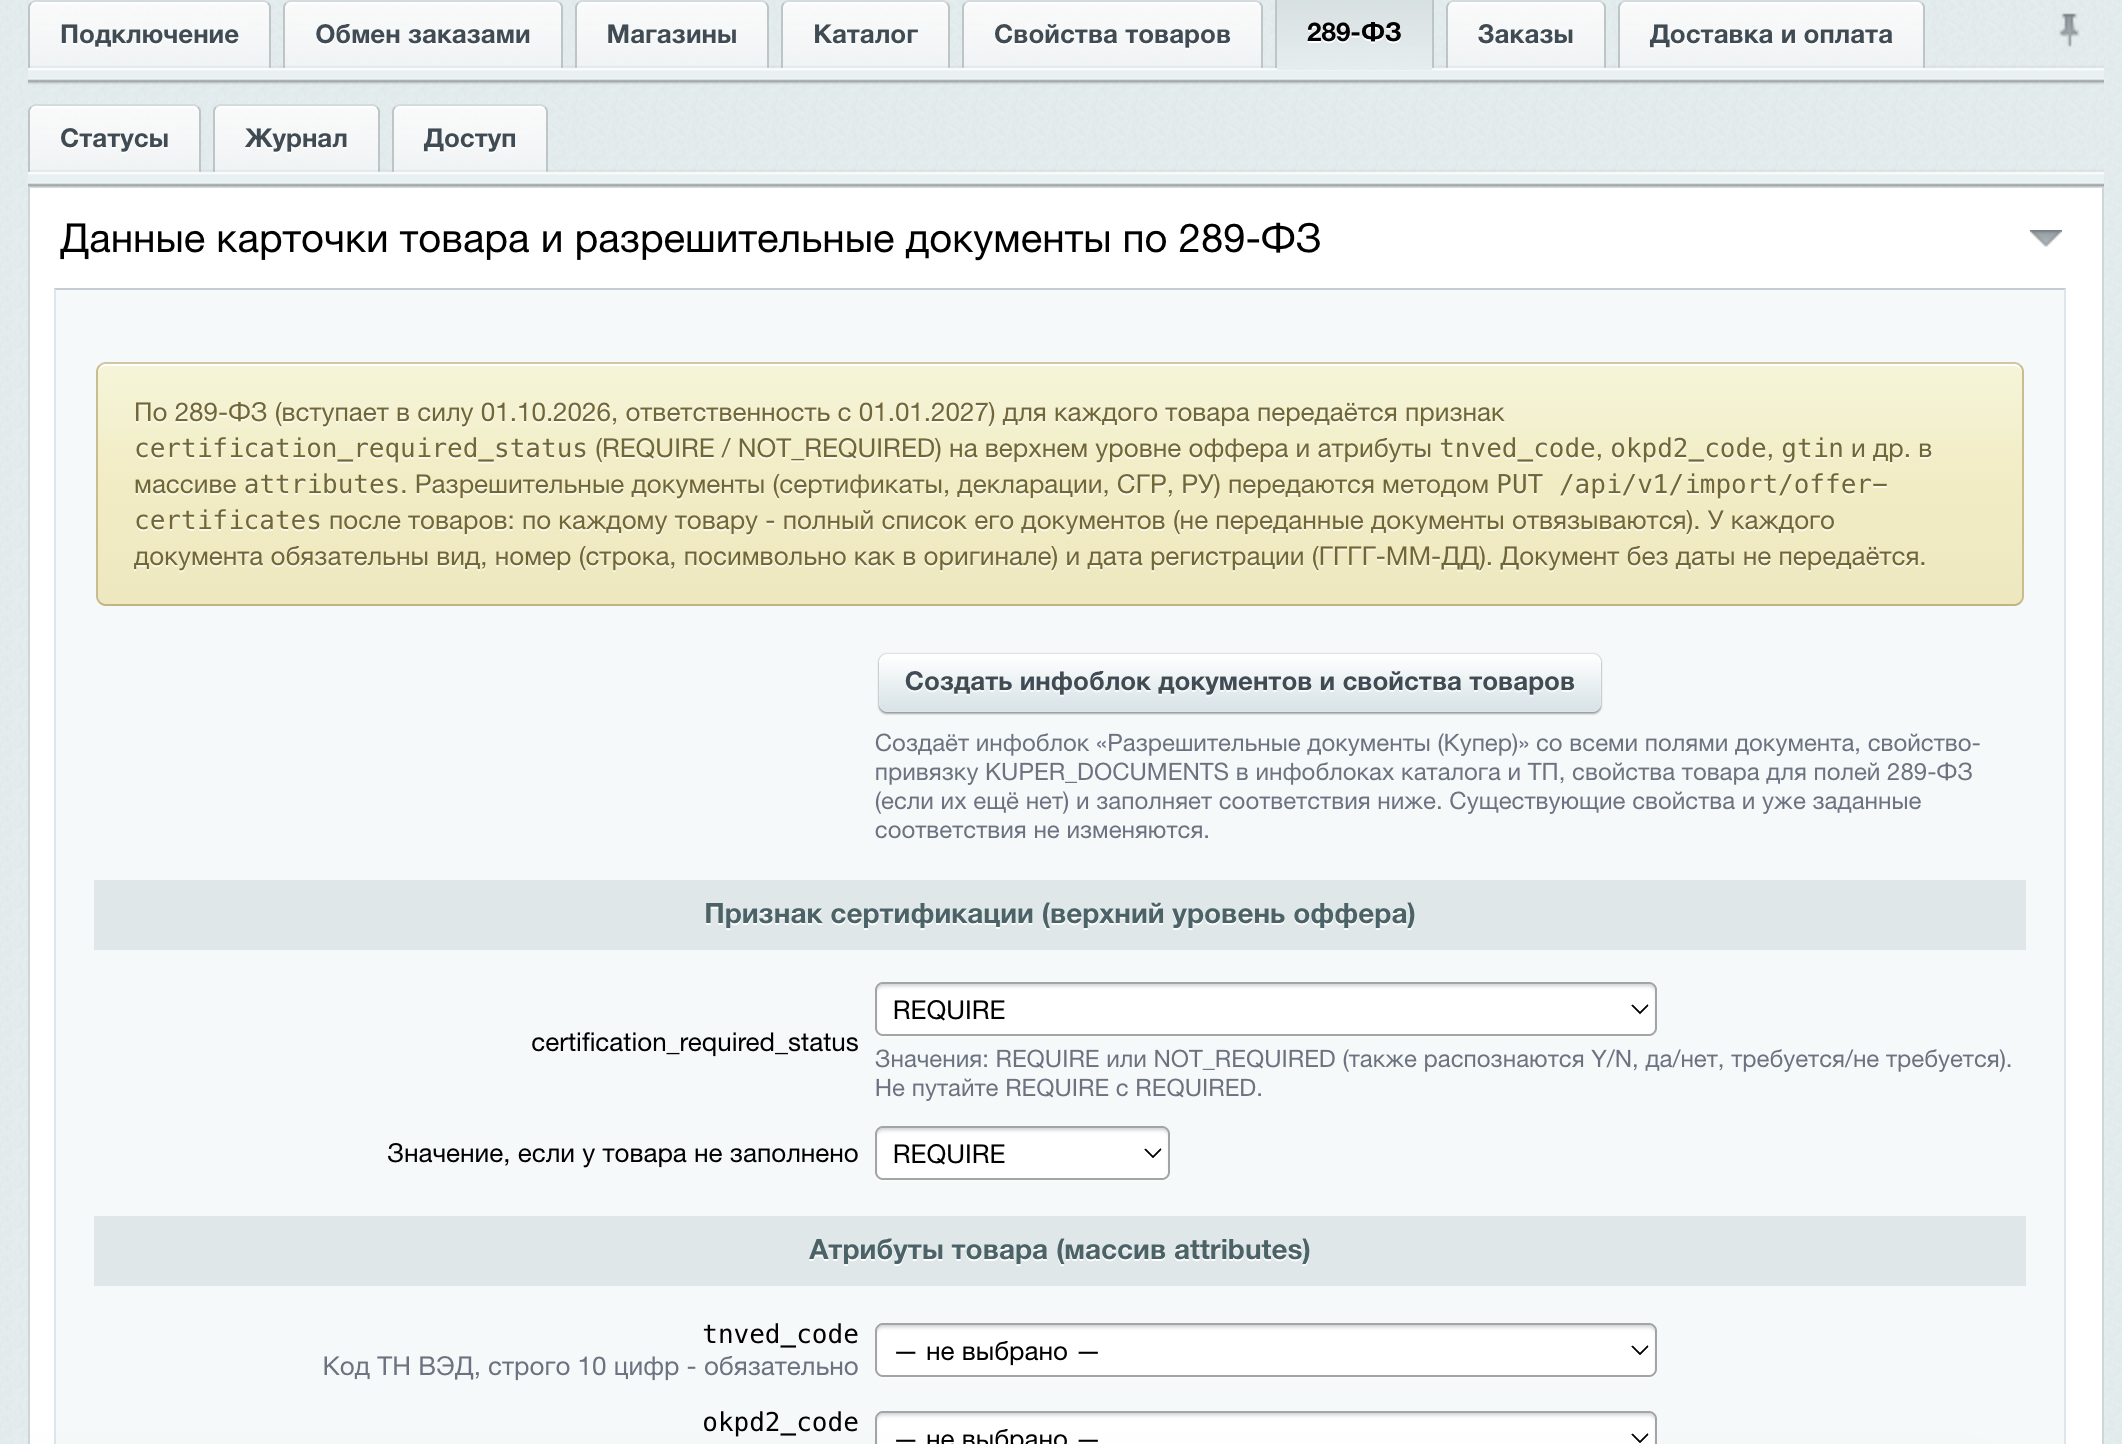
Task: Go to the Каталог tab
Action: (x=865, y=34)
